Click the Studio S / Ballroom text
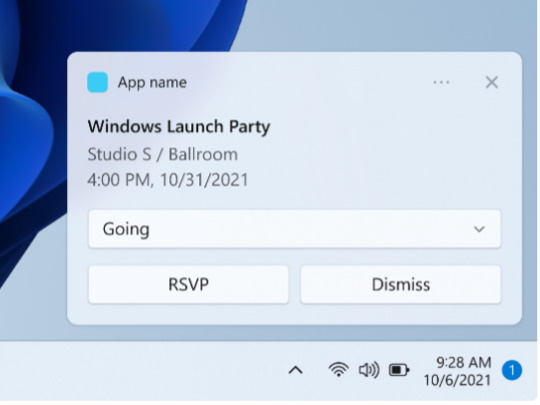The image size is (540, 405). point(163,154)
